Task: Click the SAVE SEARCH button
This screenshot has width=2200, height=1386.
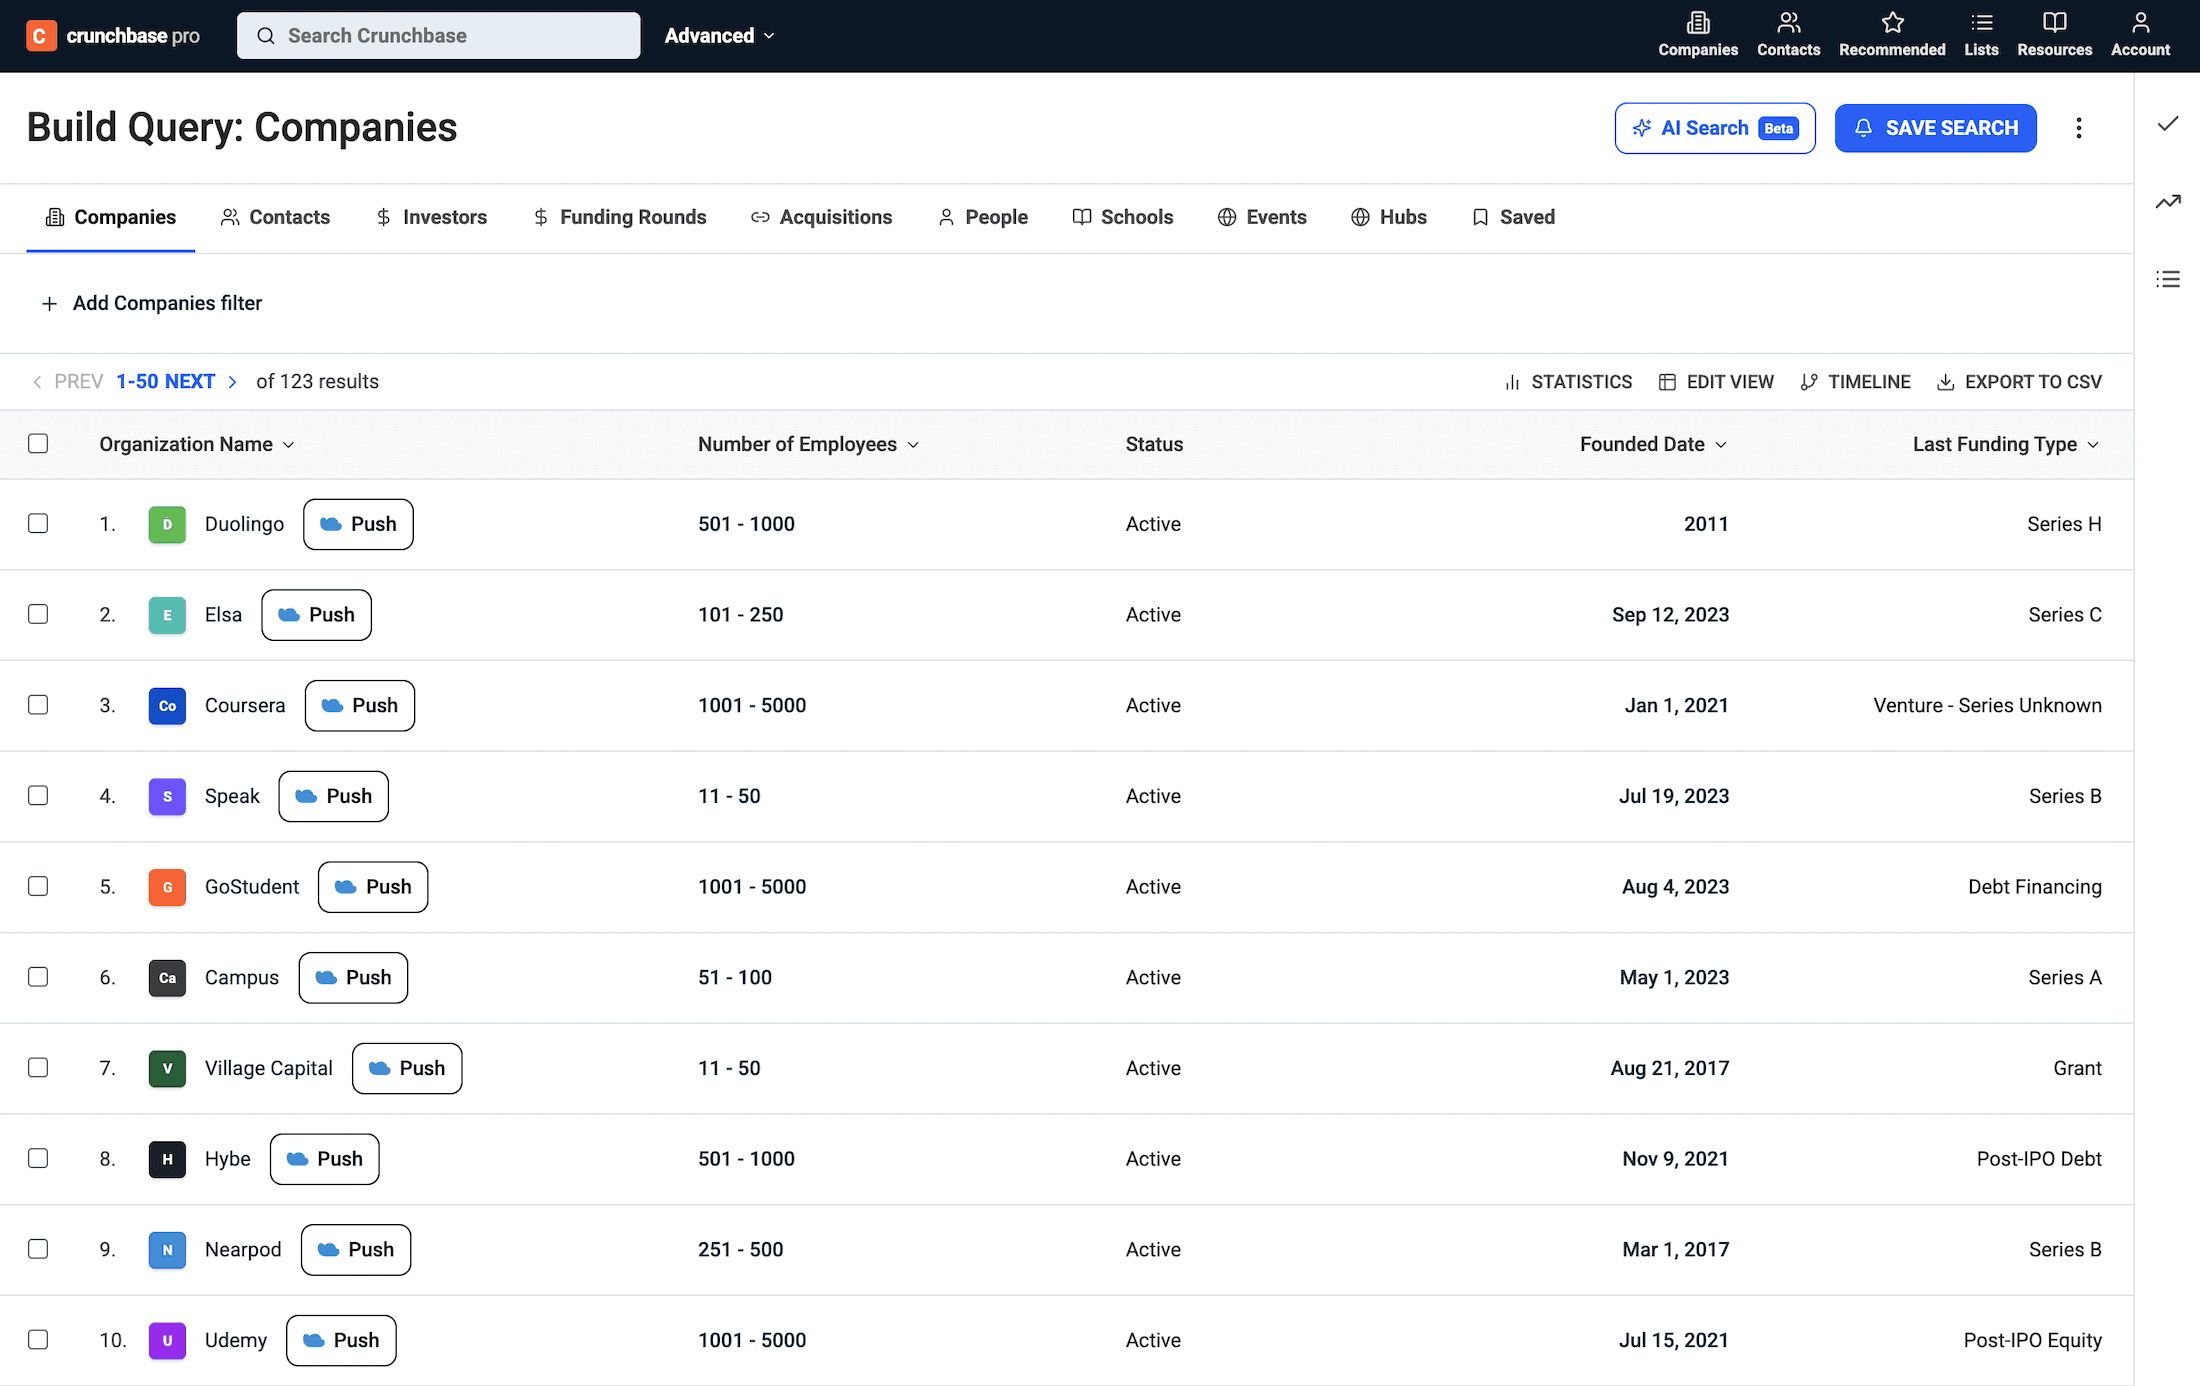Action: point(1935,128)
